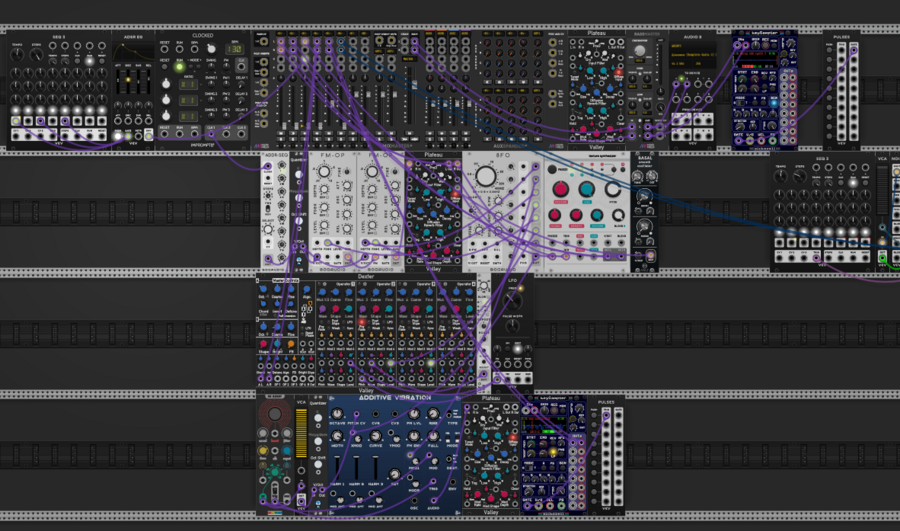Click teal repel knob below red-ringed knob
This screenshot has width=900, height=531.
pos(286,451)
